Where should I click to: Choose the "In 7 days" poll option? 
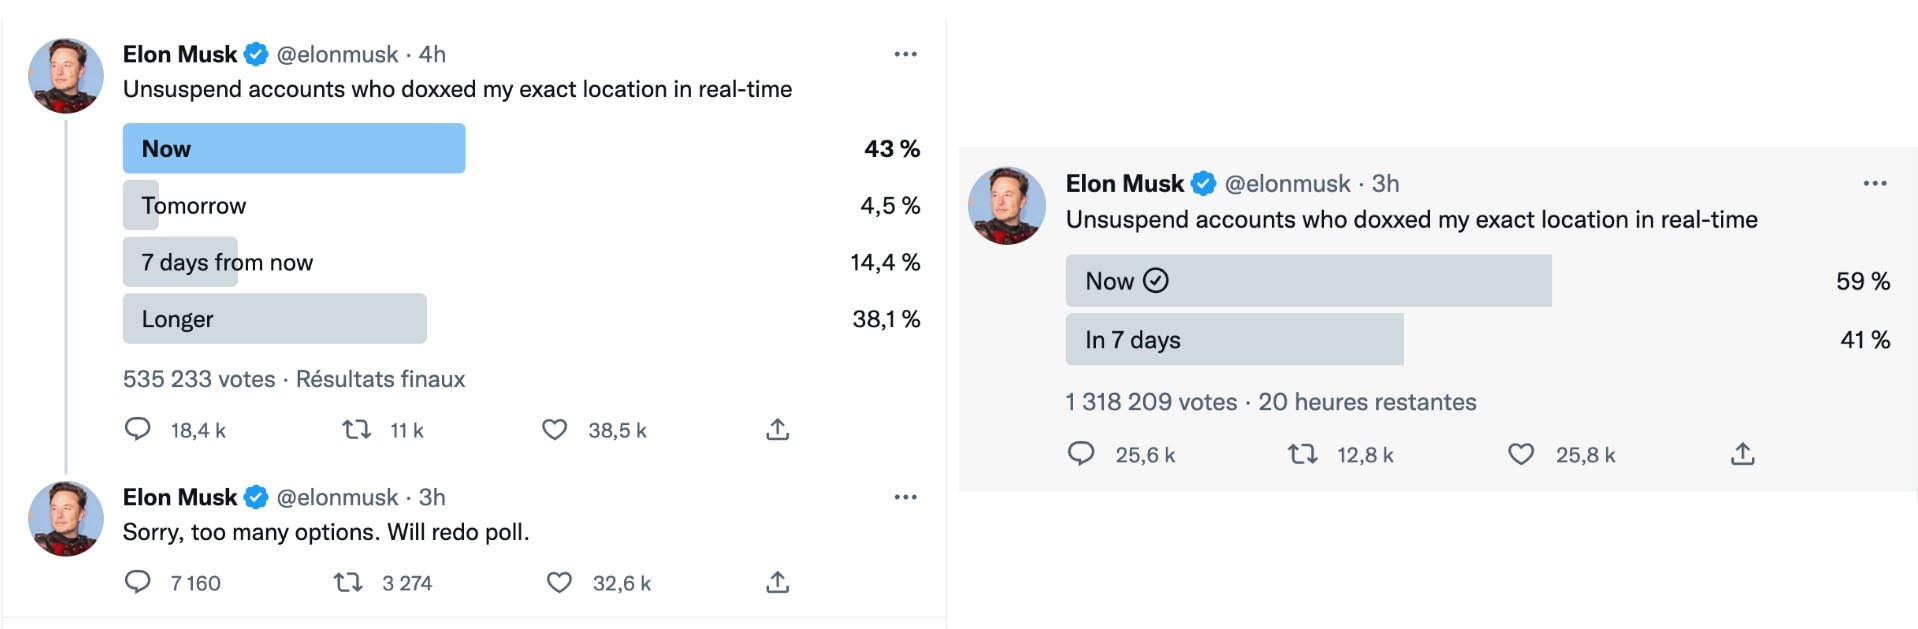(x=1234, y=340)
